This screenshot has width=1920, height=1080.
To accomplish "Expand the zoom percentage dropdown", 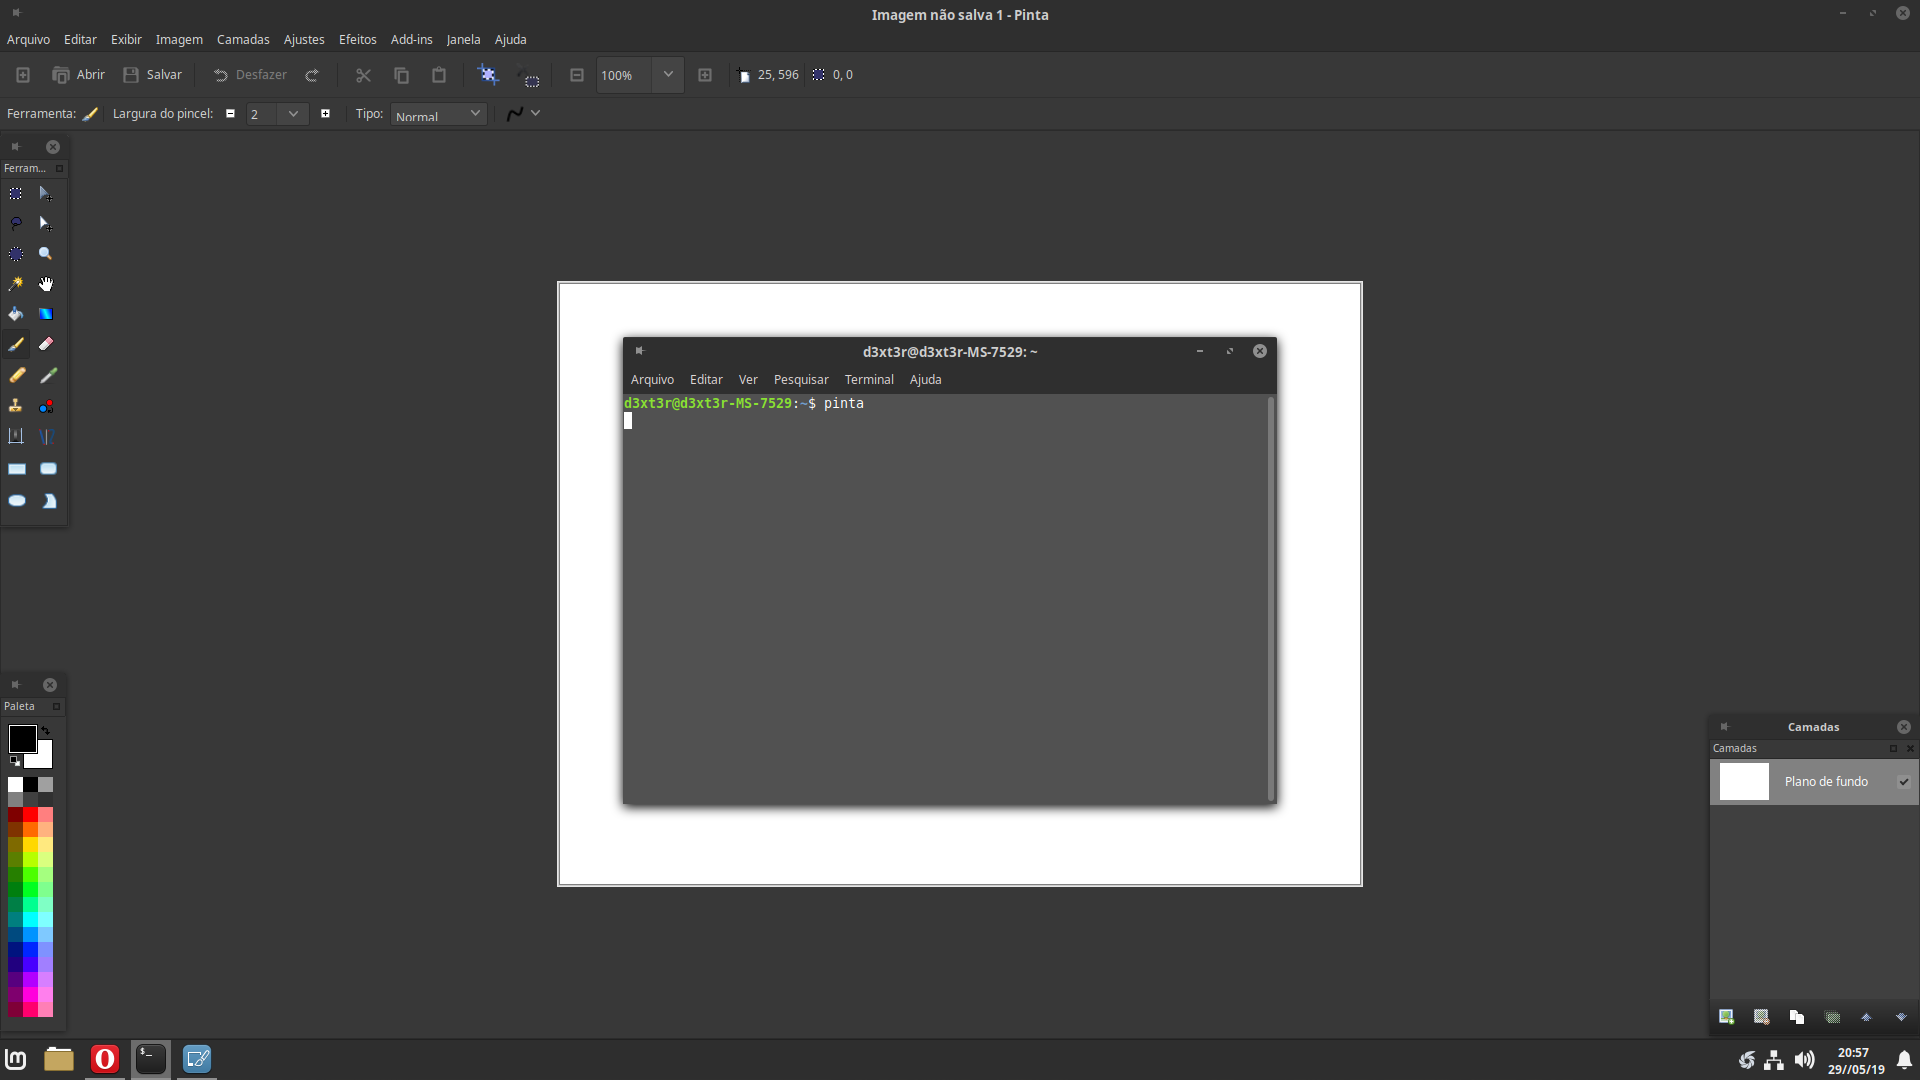I will click(668, 75).
